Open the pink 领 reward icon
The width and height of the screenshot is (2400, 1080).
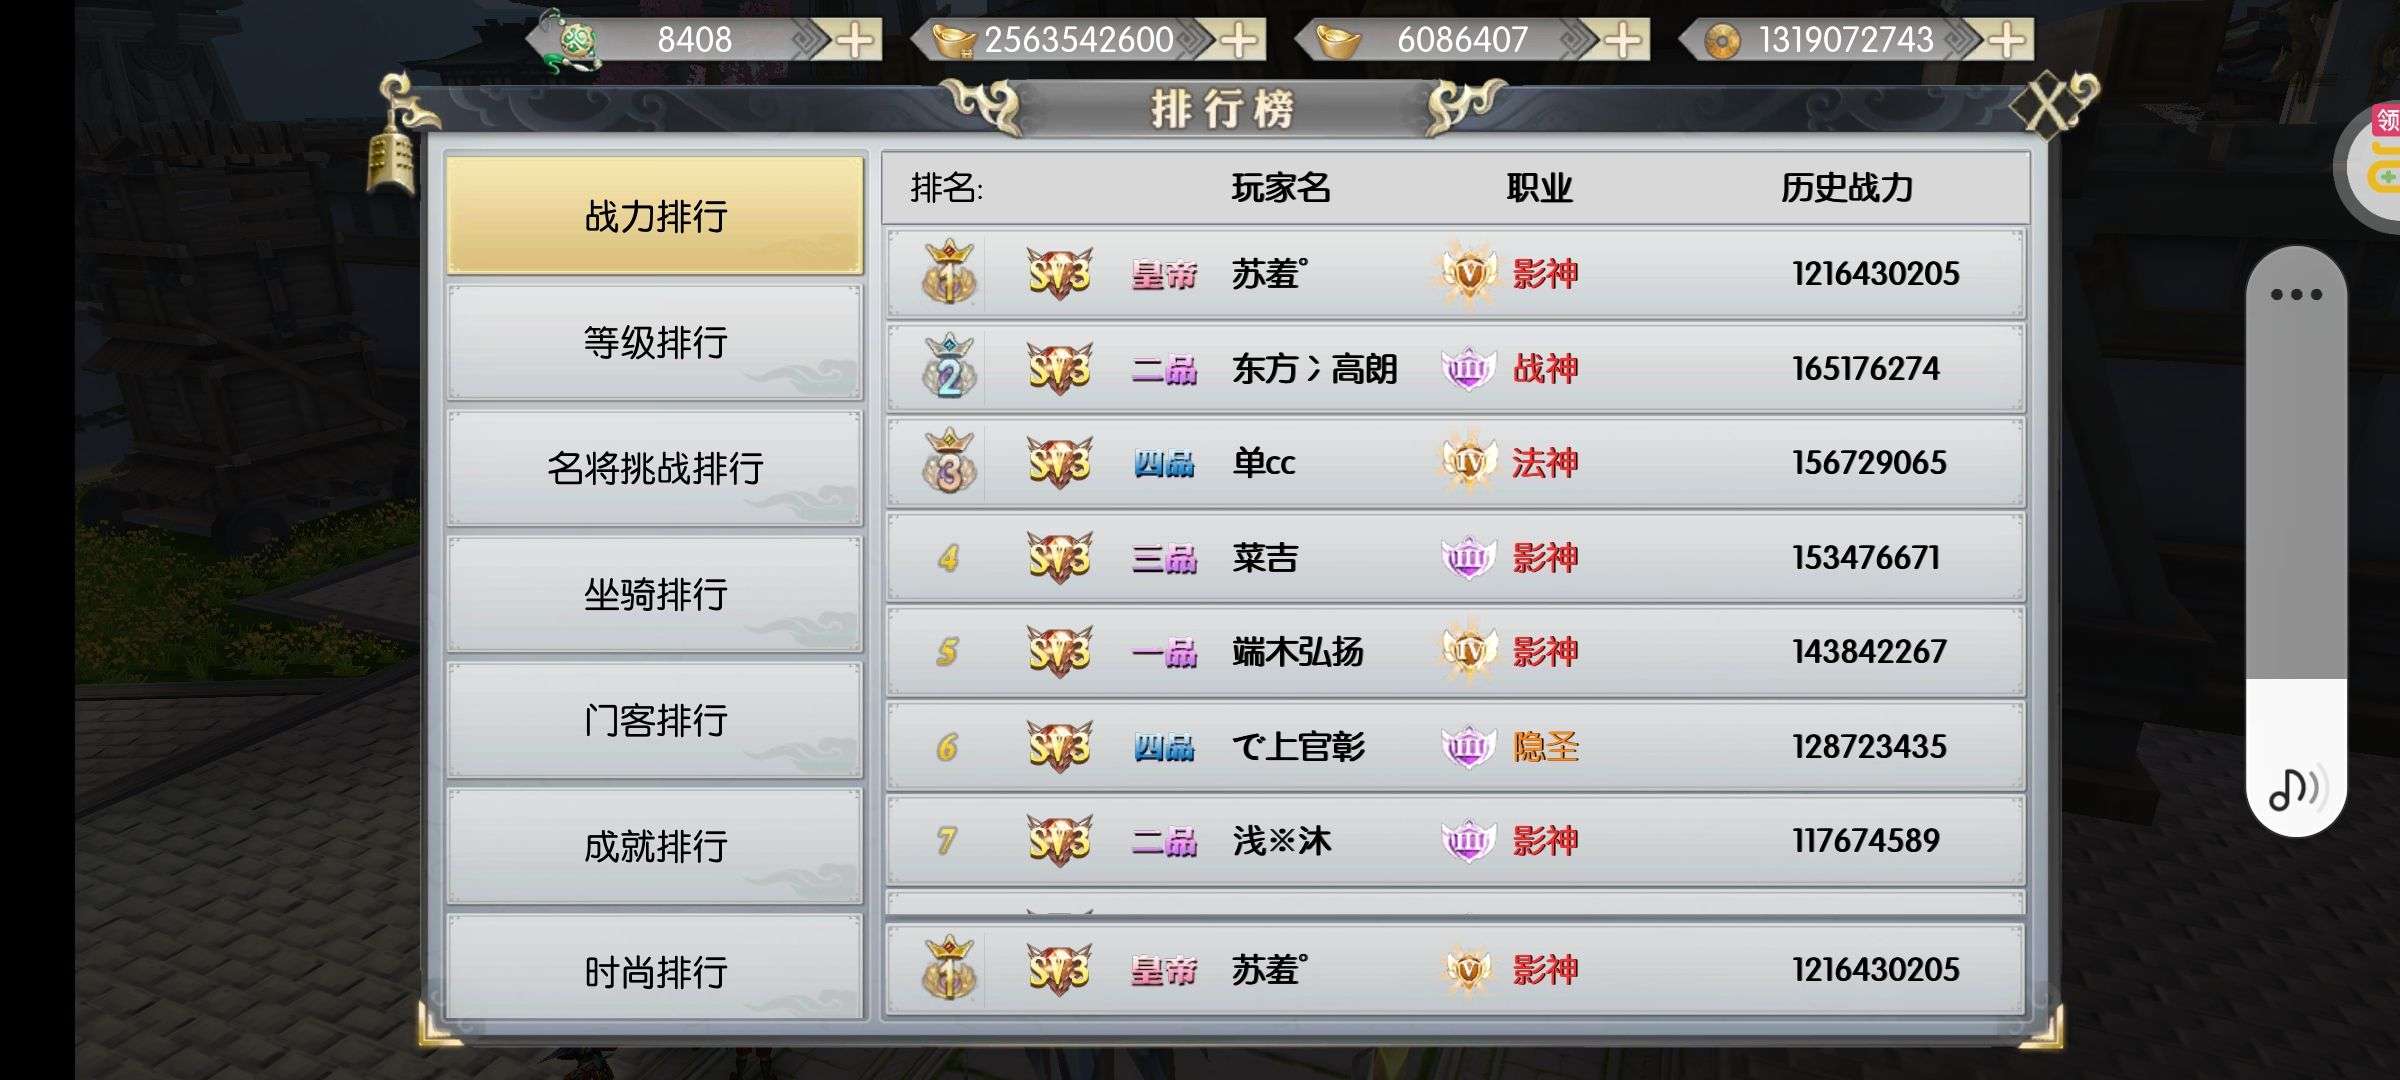point(2386,121)
